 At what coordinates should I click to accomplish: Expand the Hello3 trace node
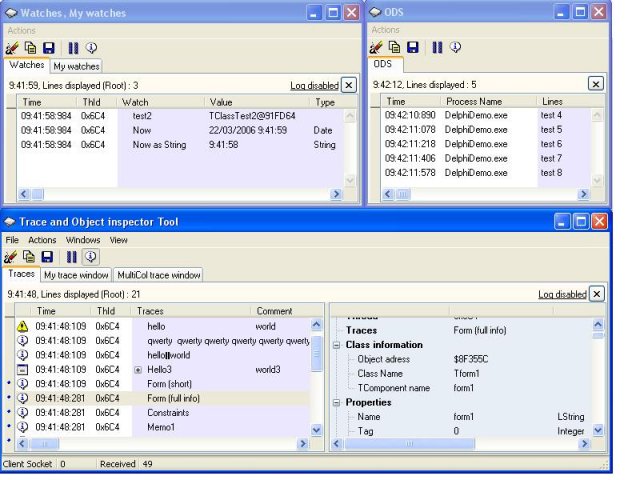pos(138,370)
